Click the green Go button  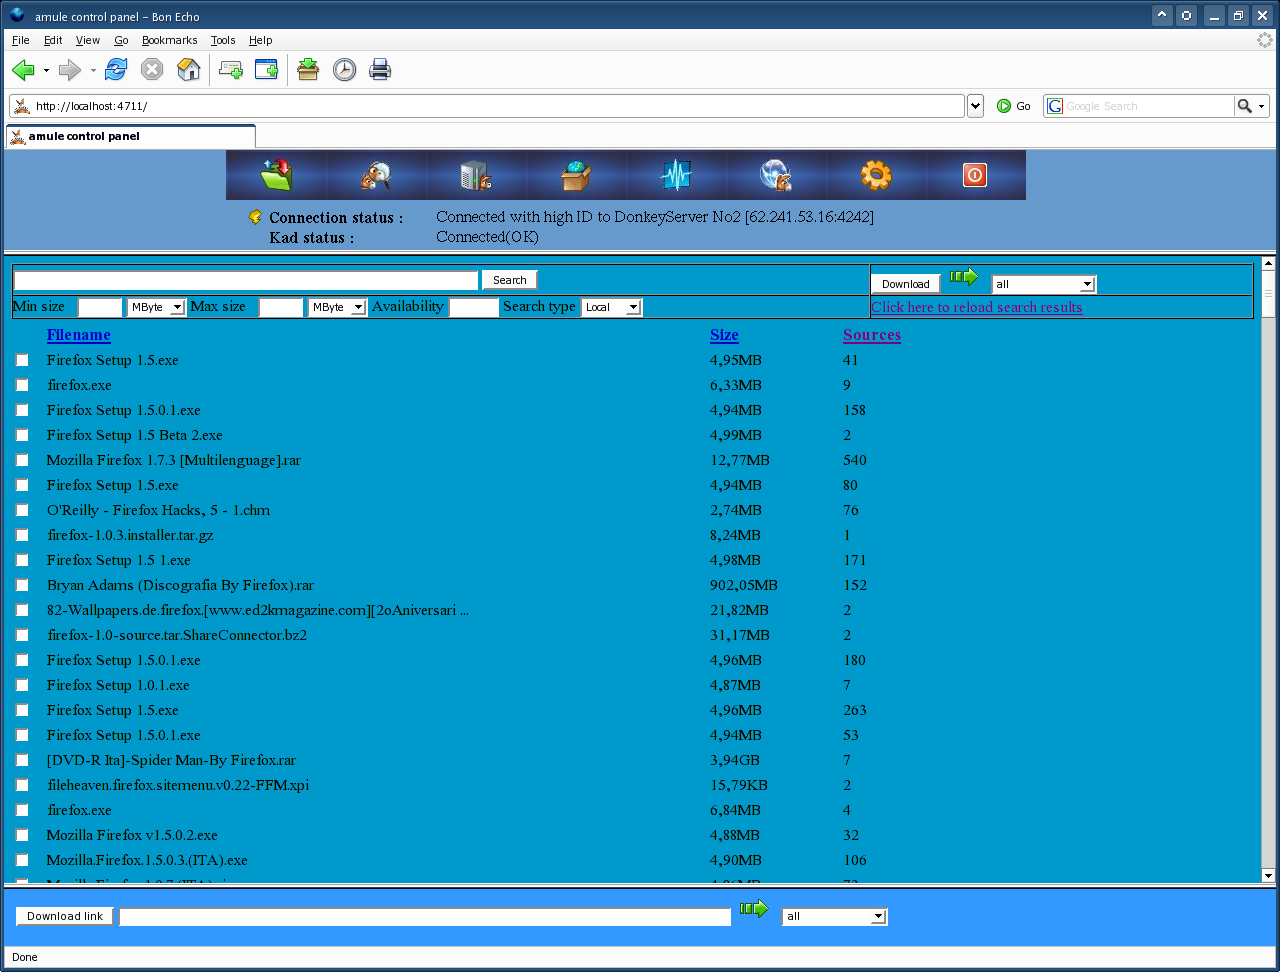pos(1013,106)
